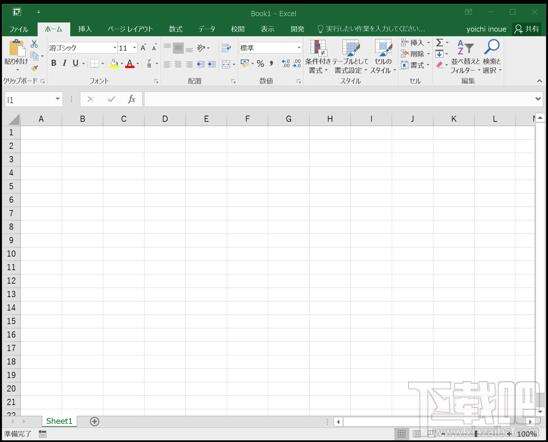Open the font size dropdown

pos(135,48)
